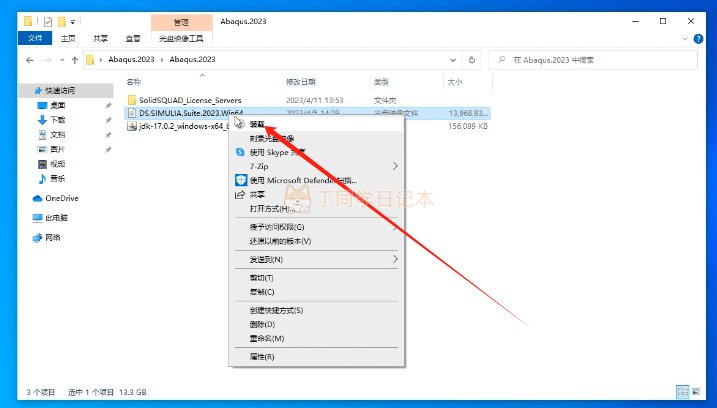Click the jdk installer file icon
The width and height of the screenshot is (717, 408).
pos(132,126)
